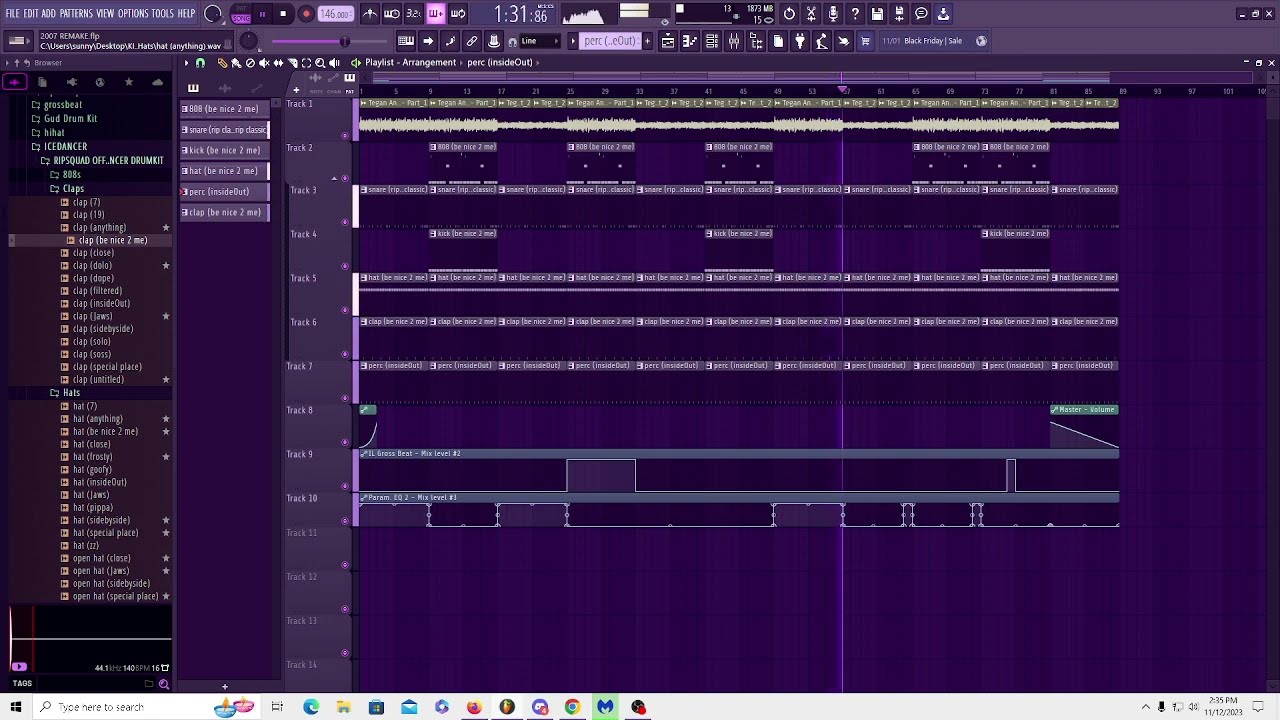The image size is (1280, 720).
Task: Open the Line snap dropdown
Action: point(538,41)
